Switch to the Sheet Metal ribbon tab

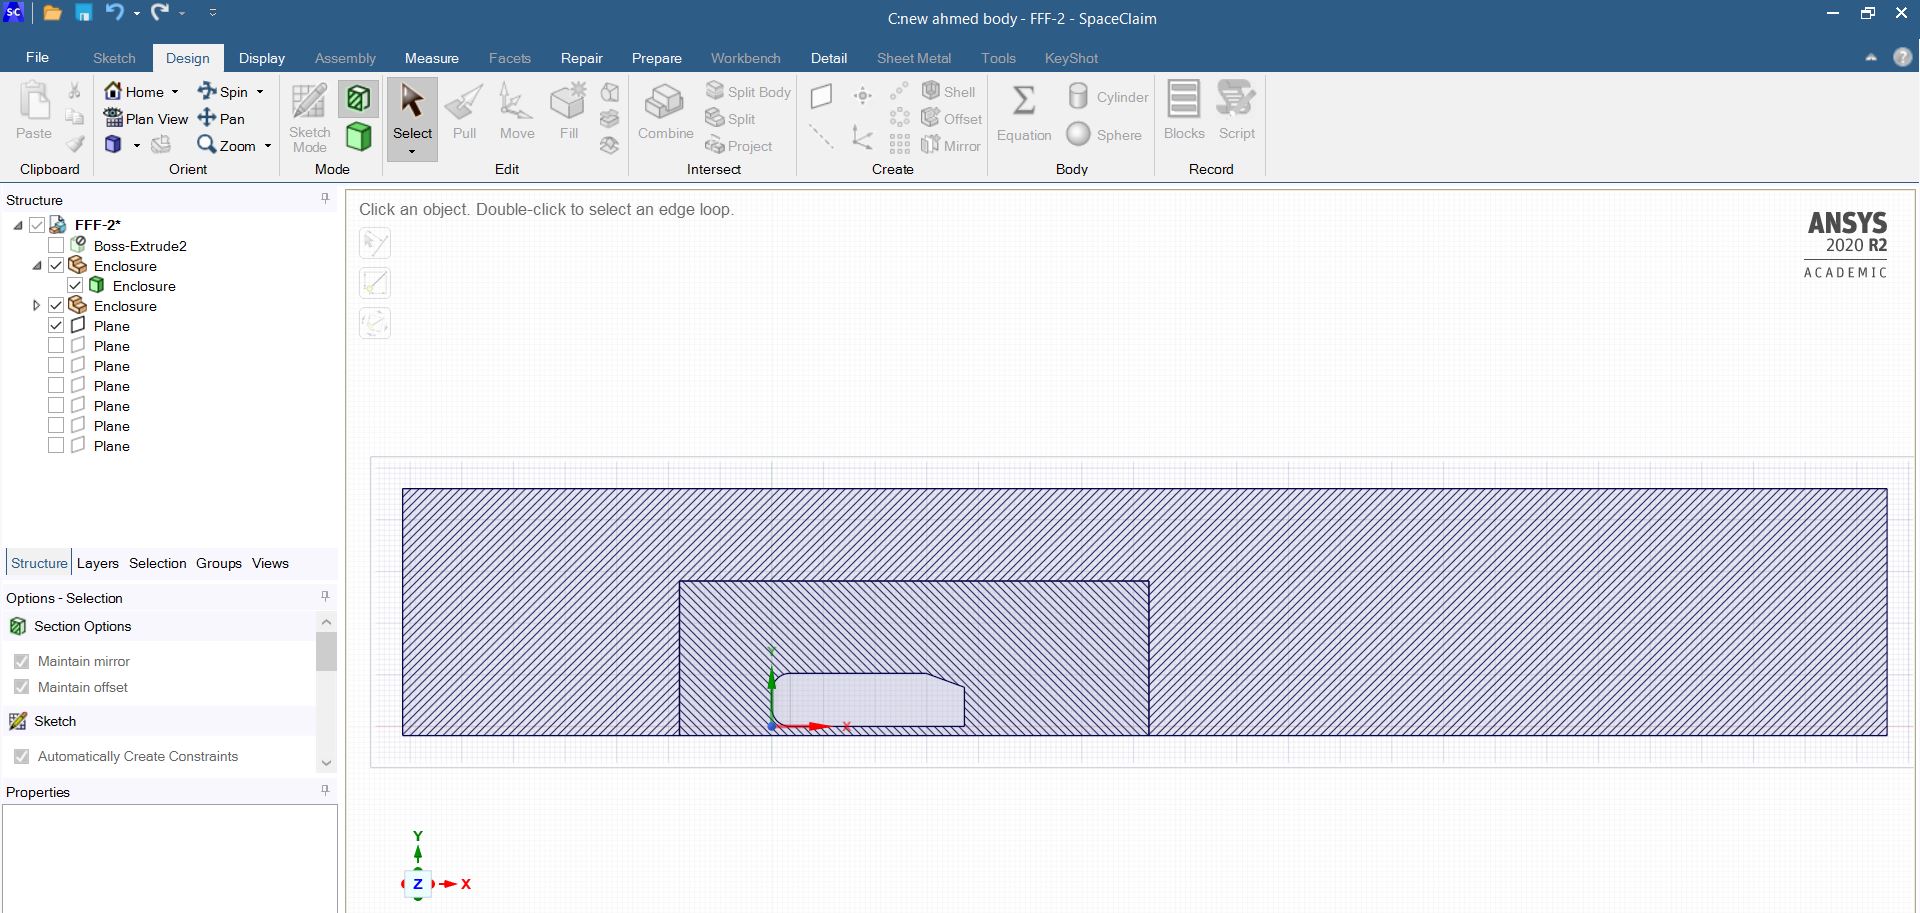pyautogui.click(x=913, y=57)
